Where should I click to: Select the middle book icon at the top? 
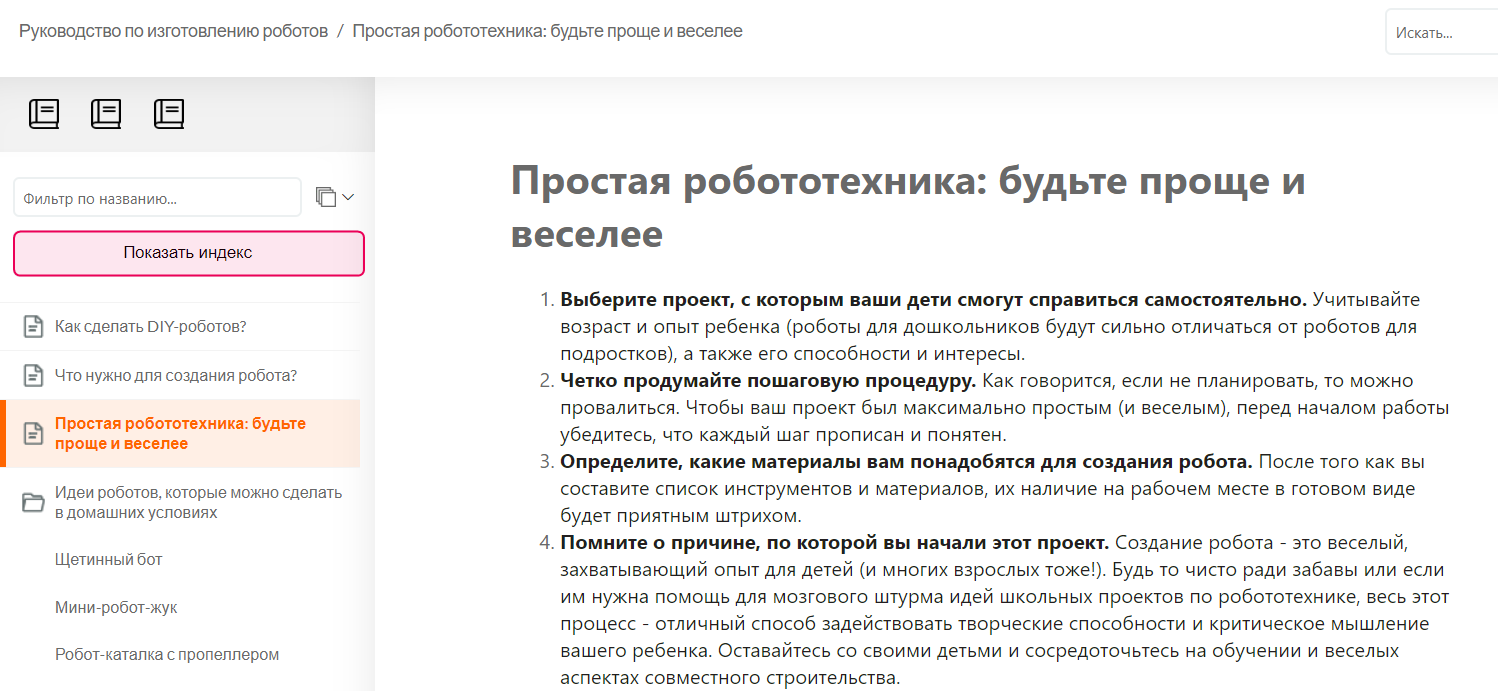tap(106, 113)
